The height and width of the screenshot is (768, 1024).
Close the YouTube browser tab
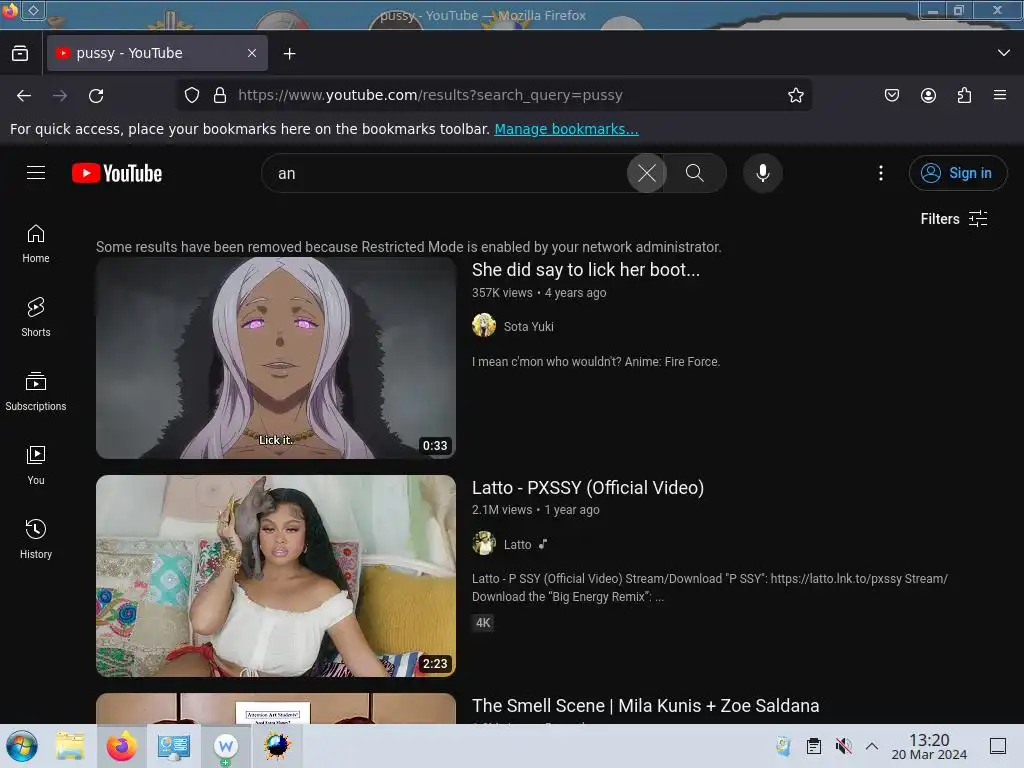(x=252, y=53)
